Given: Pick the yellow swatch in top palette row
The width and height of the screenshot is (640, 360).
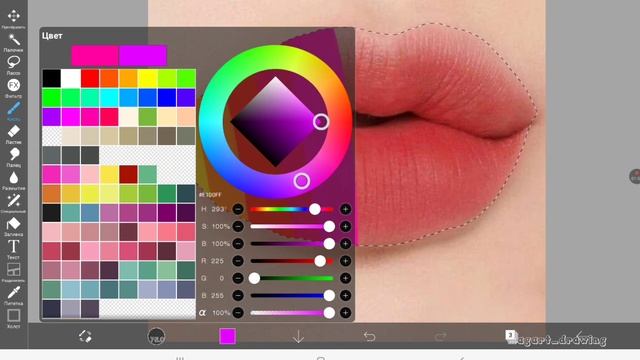Looking at the screenshot, I should pos(147,78).
